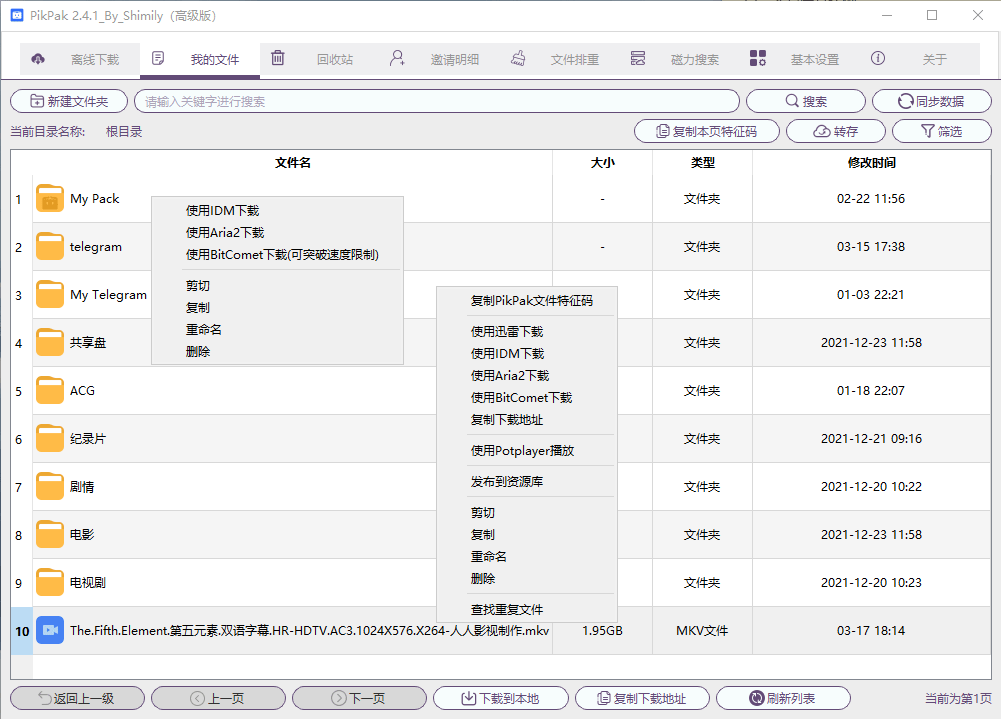Click the 下载到本地 button
1001x719 pixels.
click(x=500, y=698)
